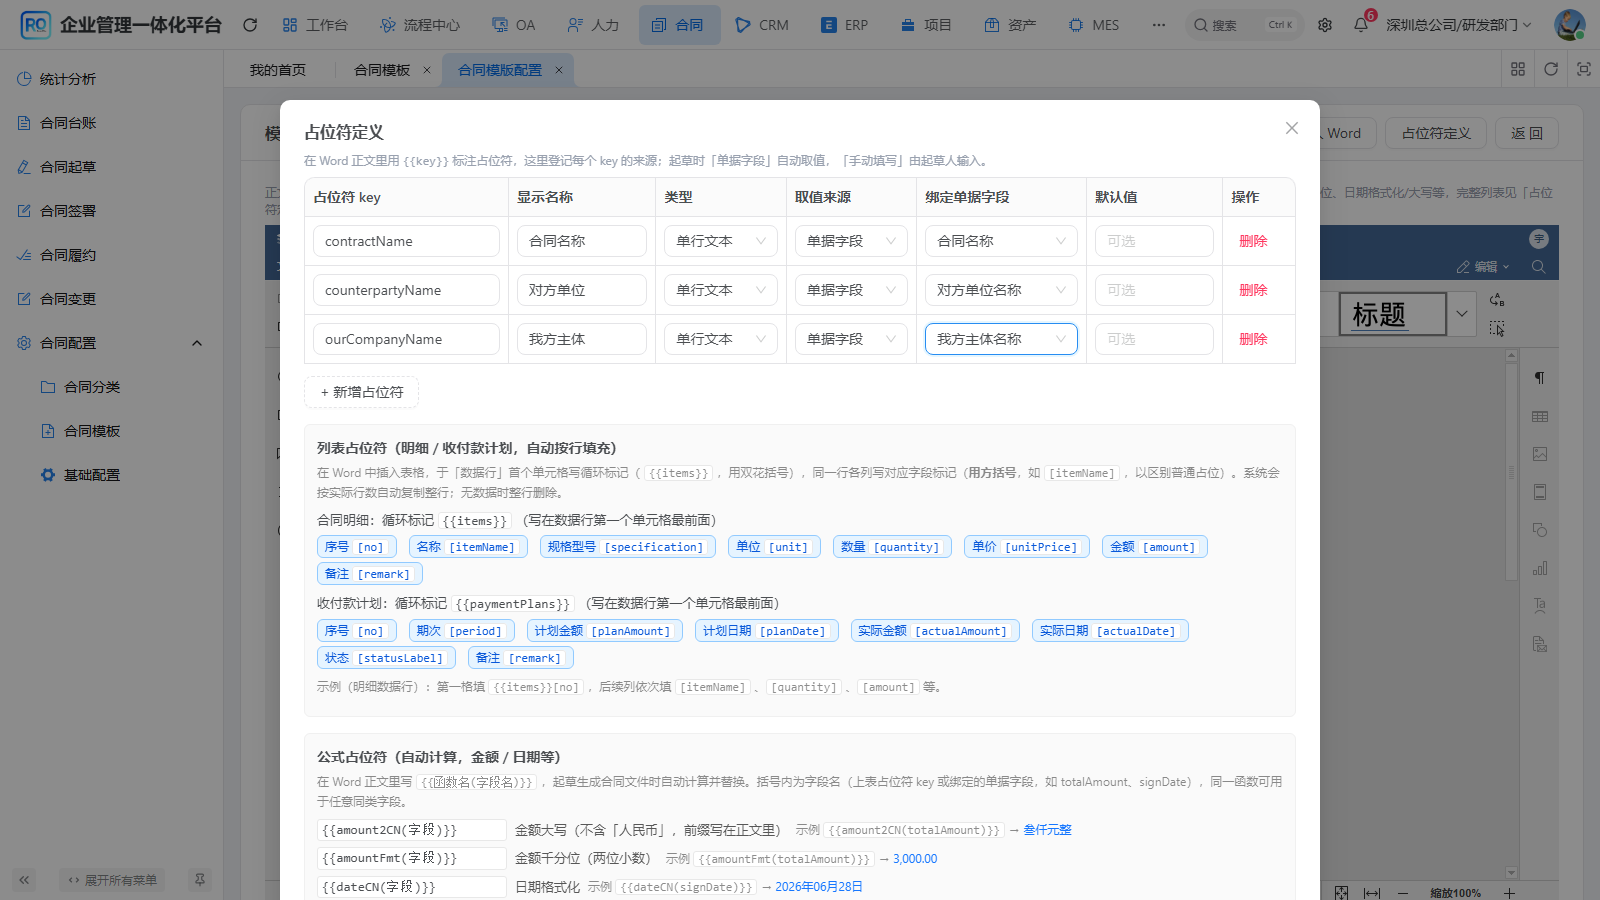Click the paragraph mark icon in editor

click(x=1540, y=378)
